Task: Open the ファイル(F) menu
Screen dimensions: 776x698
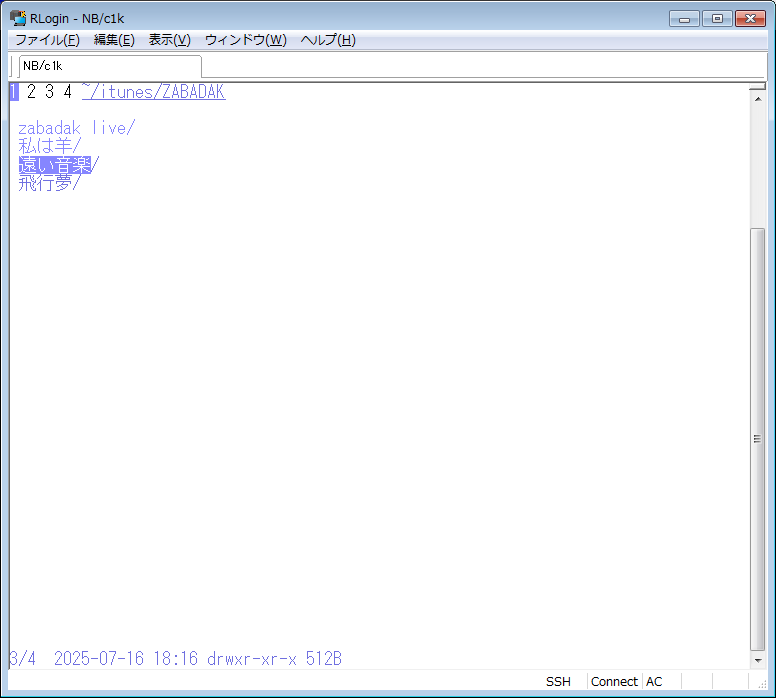Action: click(x=48, y=40)
